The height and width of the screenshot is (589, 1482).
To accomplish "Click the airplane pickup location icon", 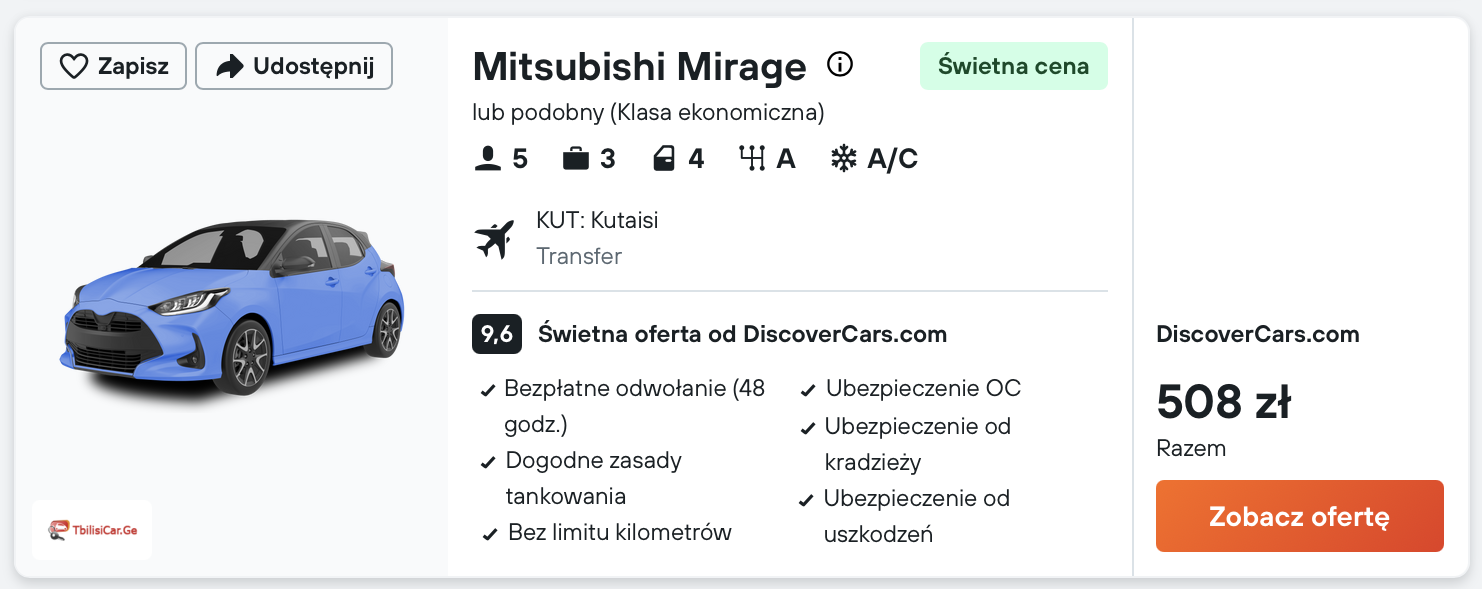I will (x=494, y=239).
